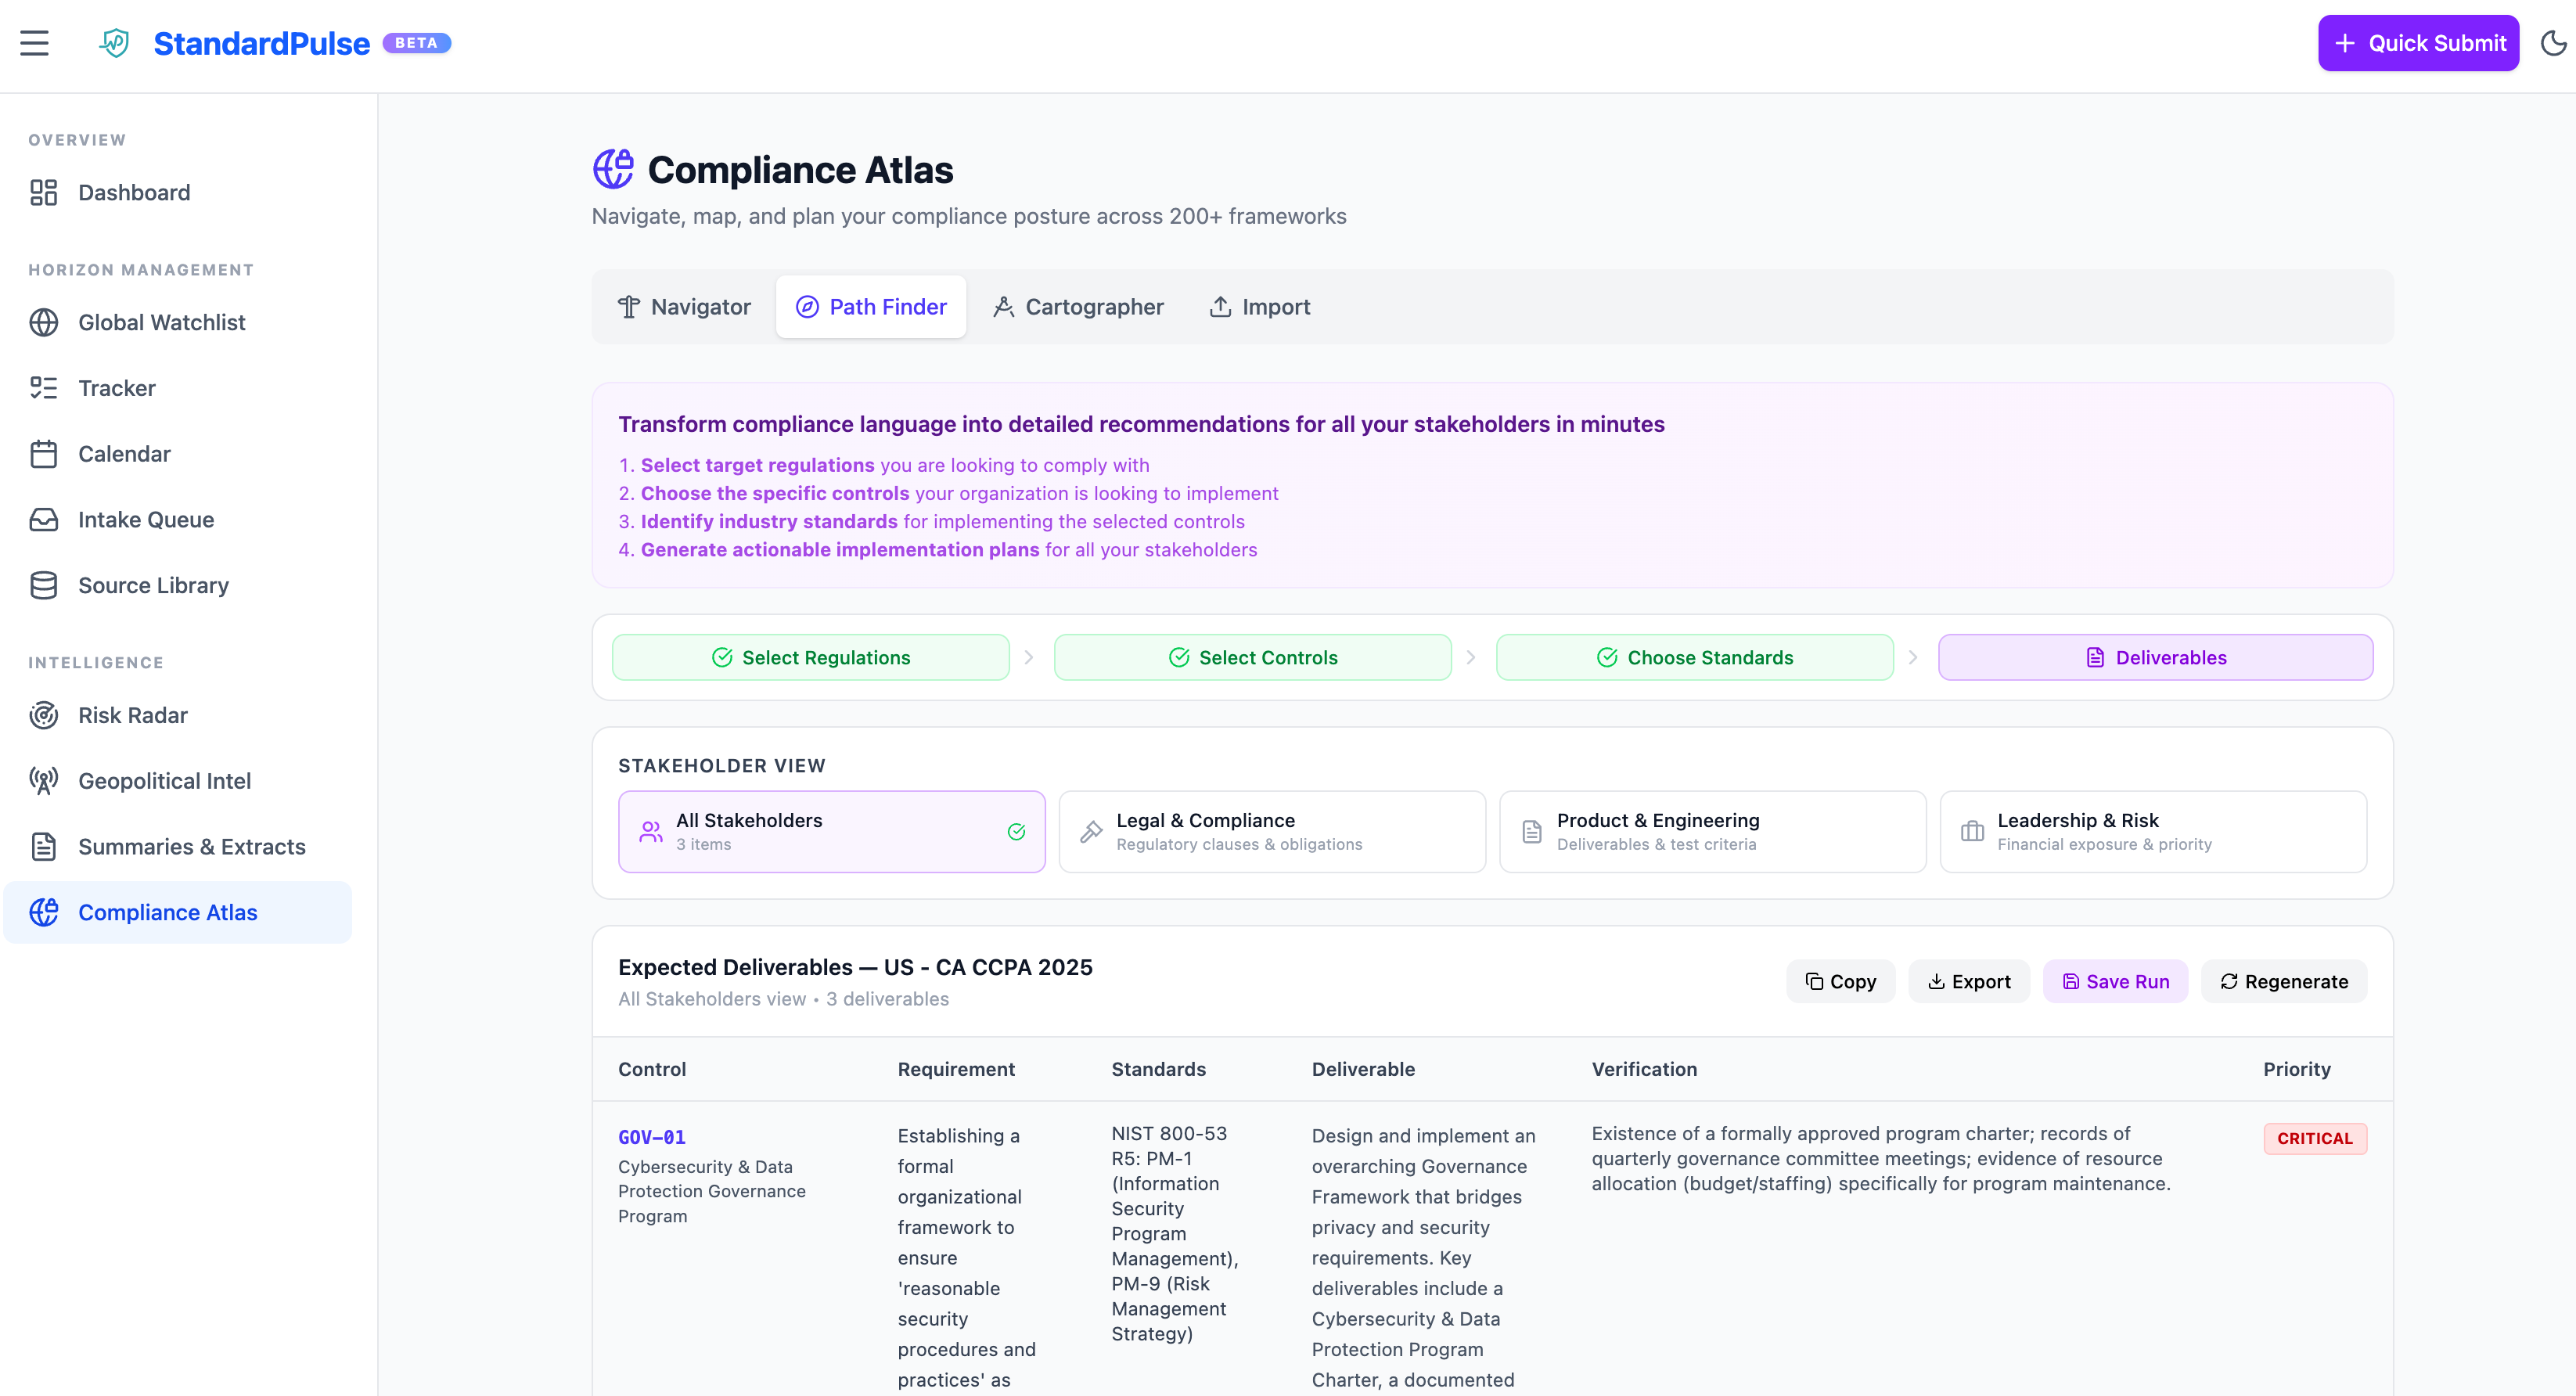Switch to the Cartographer tab
The image size is (2576, 1396).
click(x=1077, y=306)
